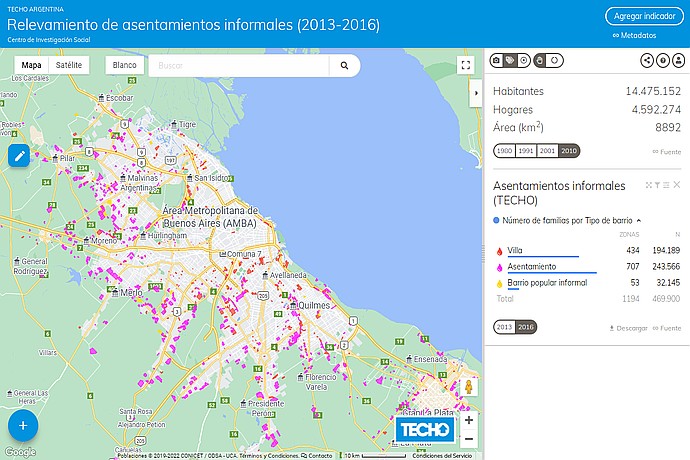690x460 pixels.
Task: Click the Total families value 469.900
Action: tap(666, 299)
